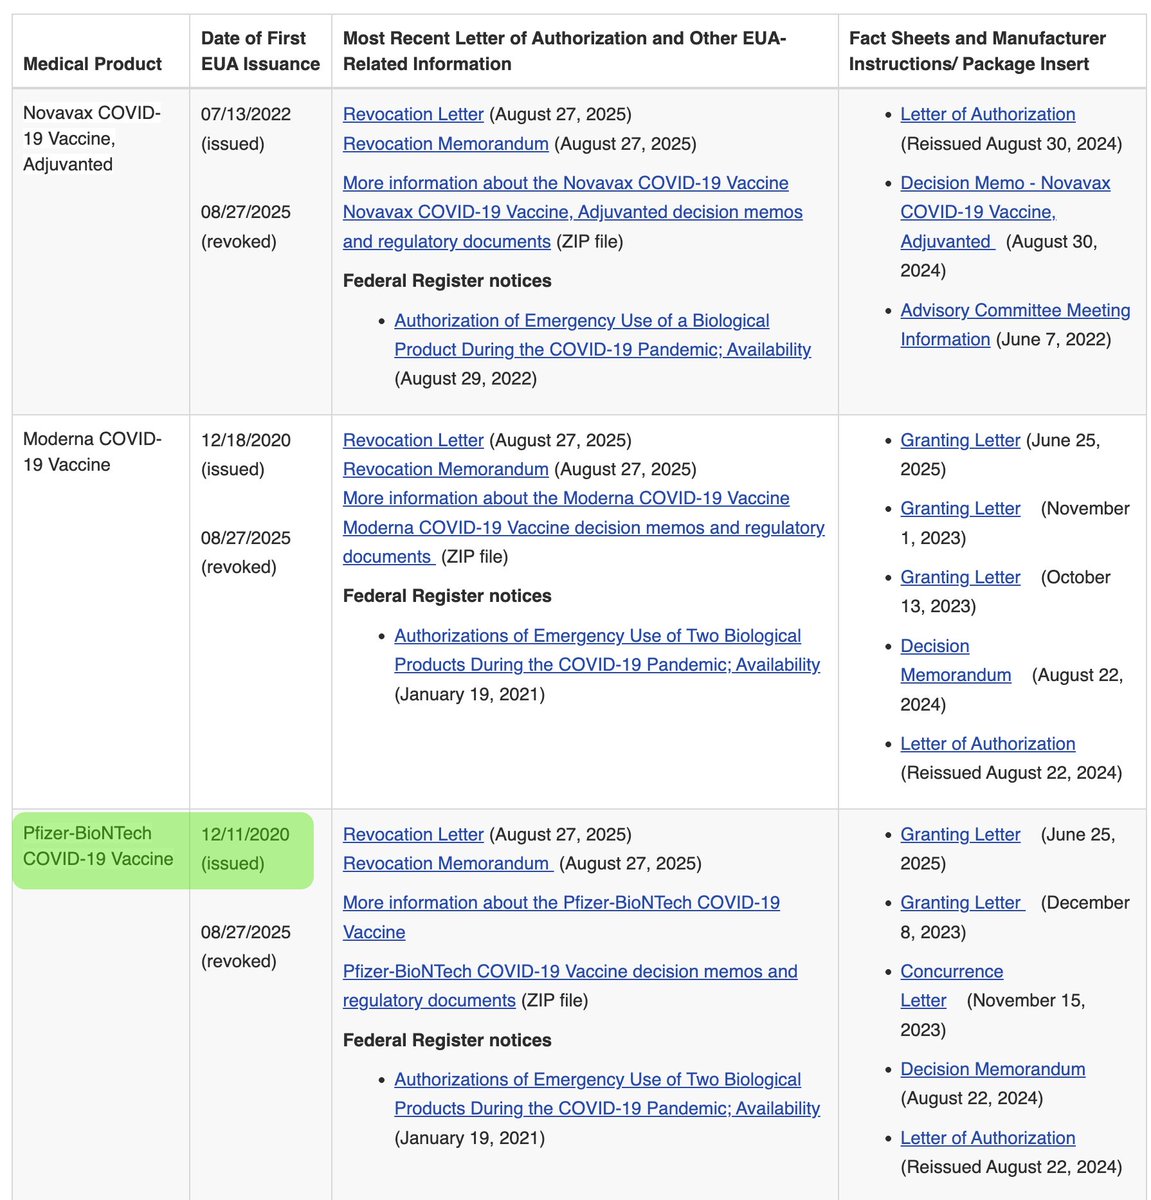Open Moderna Granting Letter dated October 13, 2023
Image resolution: width=1151 pixels, height=1200 pixels.
click(x=960, y=577)
